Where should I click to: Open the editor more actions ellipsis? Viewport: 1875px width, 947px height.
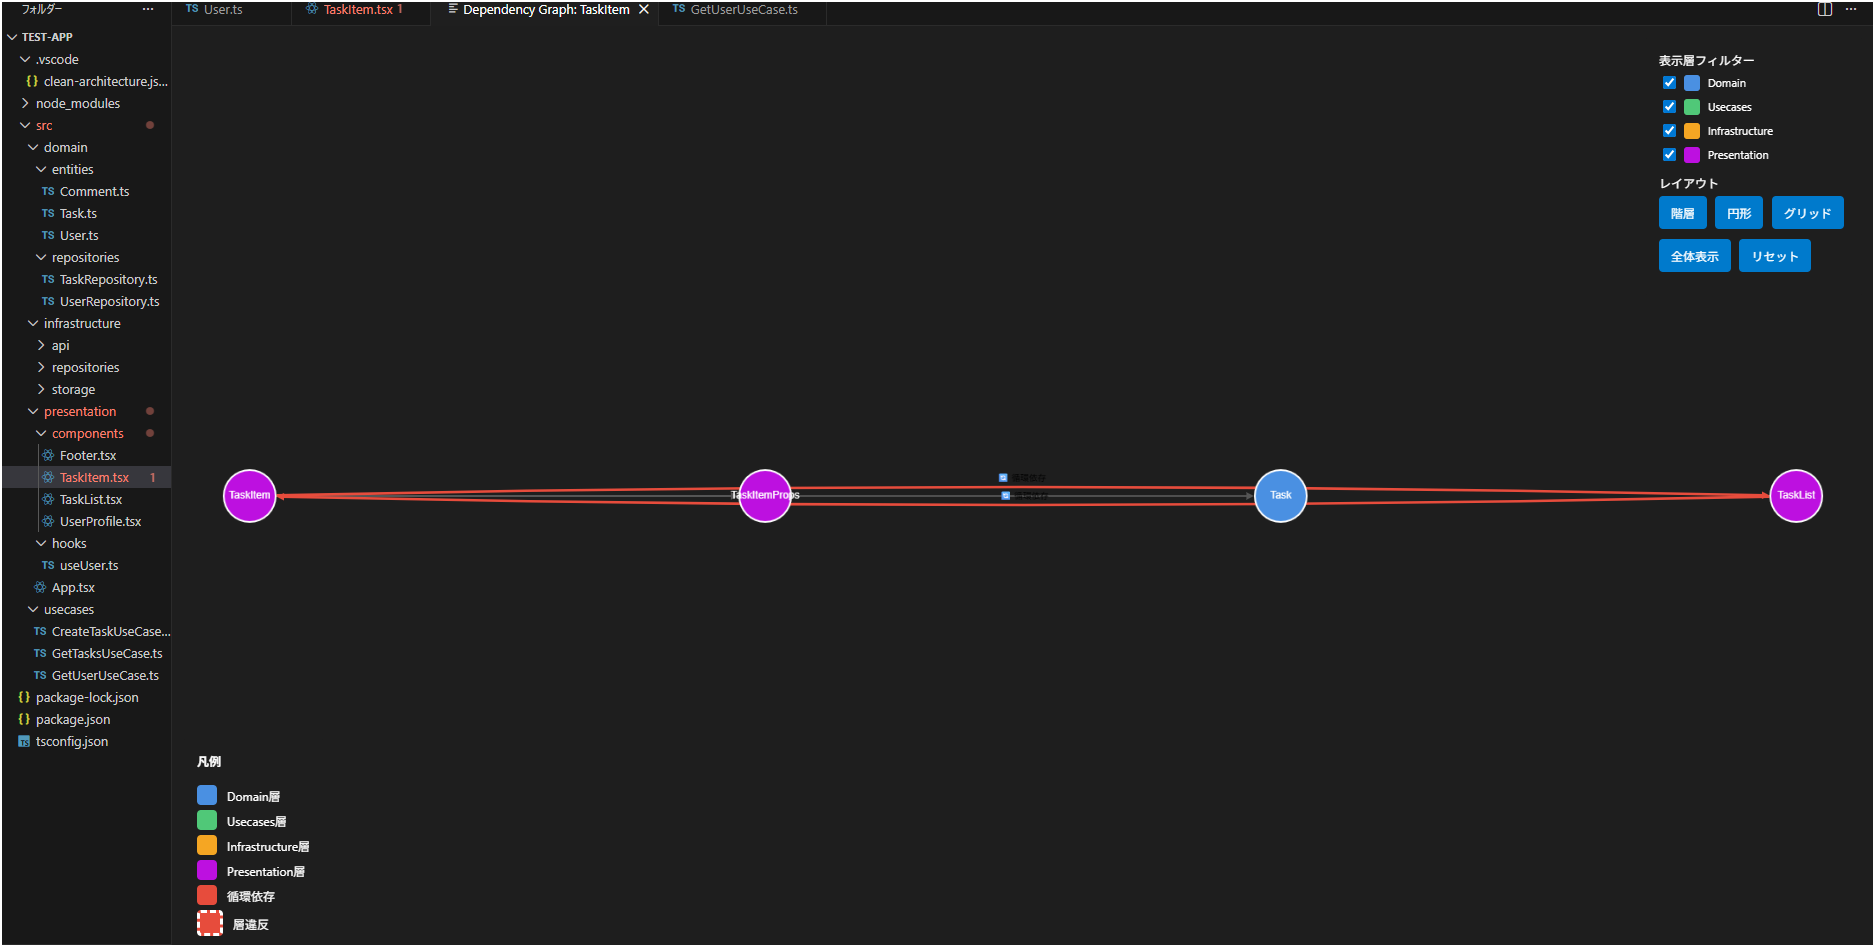[1851, 9]
